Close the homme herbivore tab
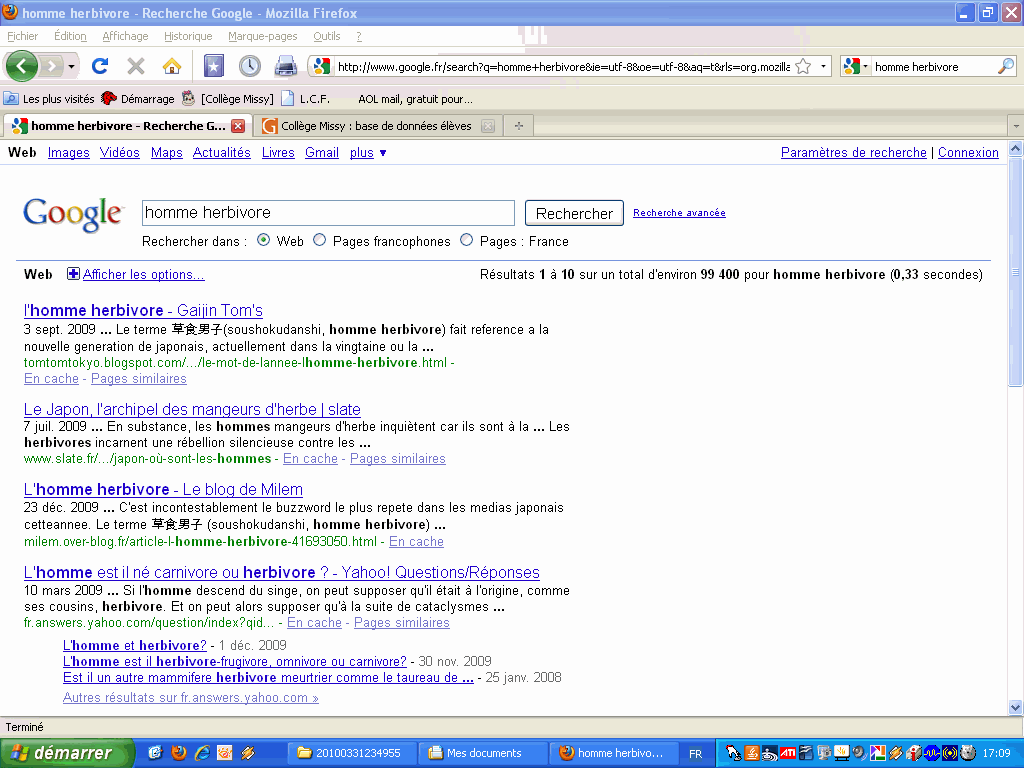 tap(238, 126)
